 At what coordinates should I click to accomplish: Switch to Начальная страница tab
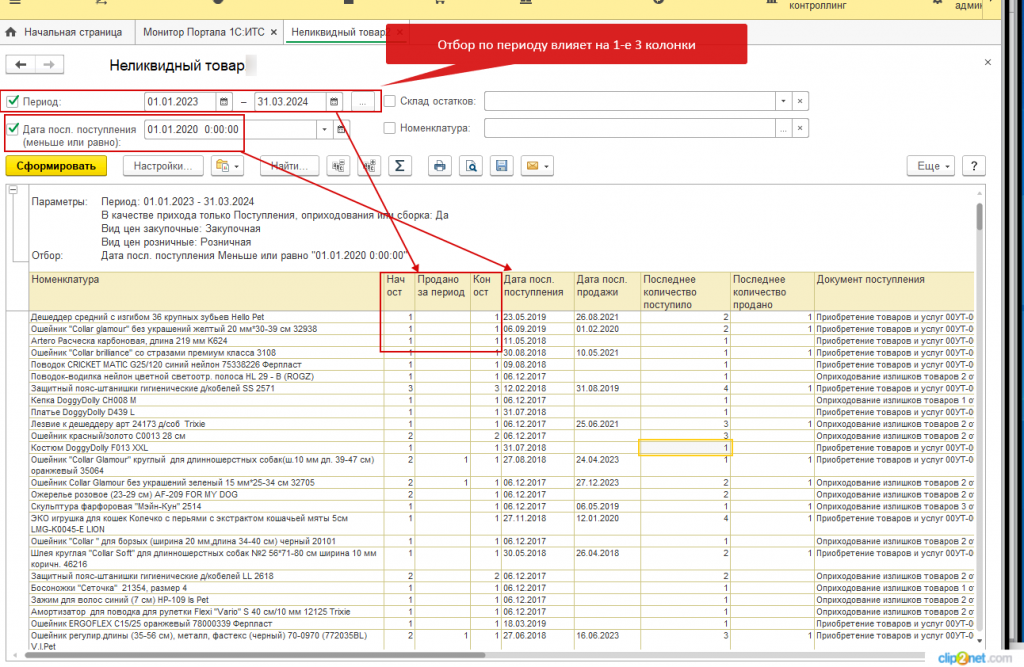pos(64,32)
